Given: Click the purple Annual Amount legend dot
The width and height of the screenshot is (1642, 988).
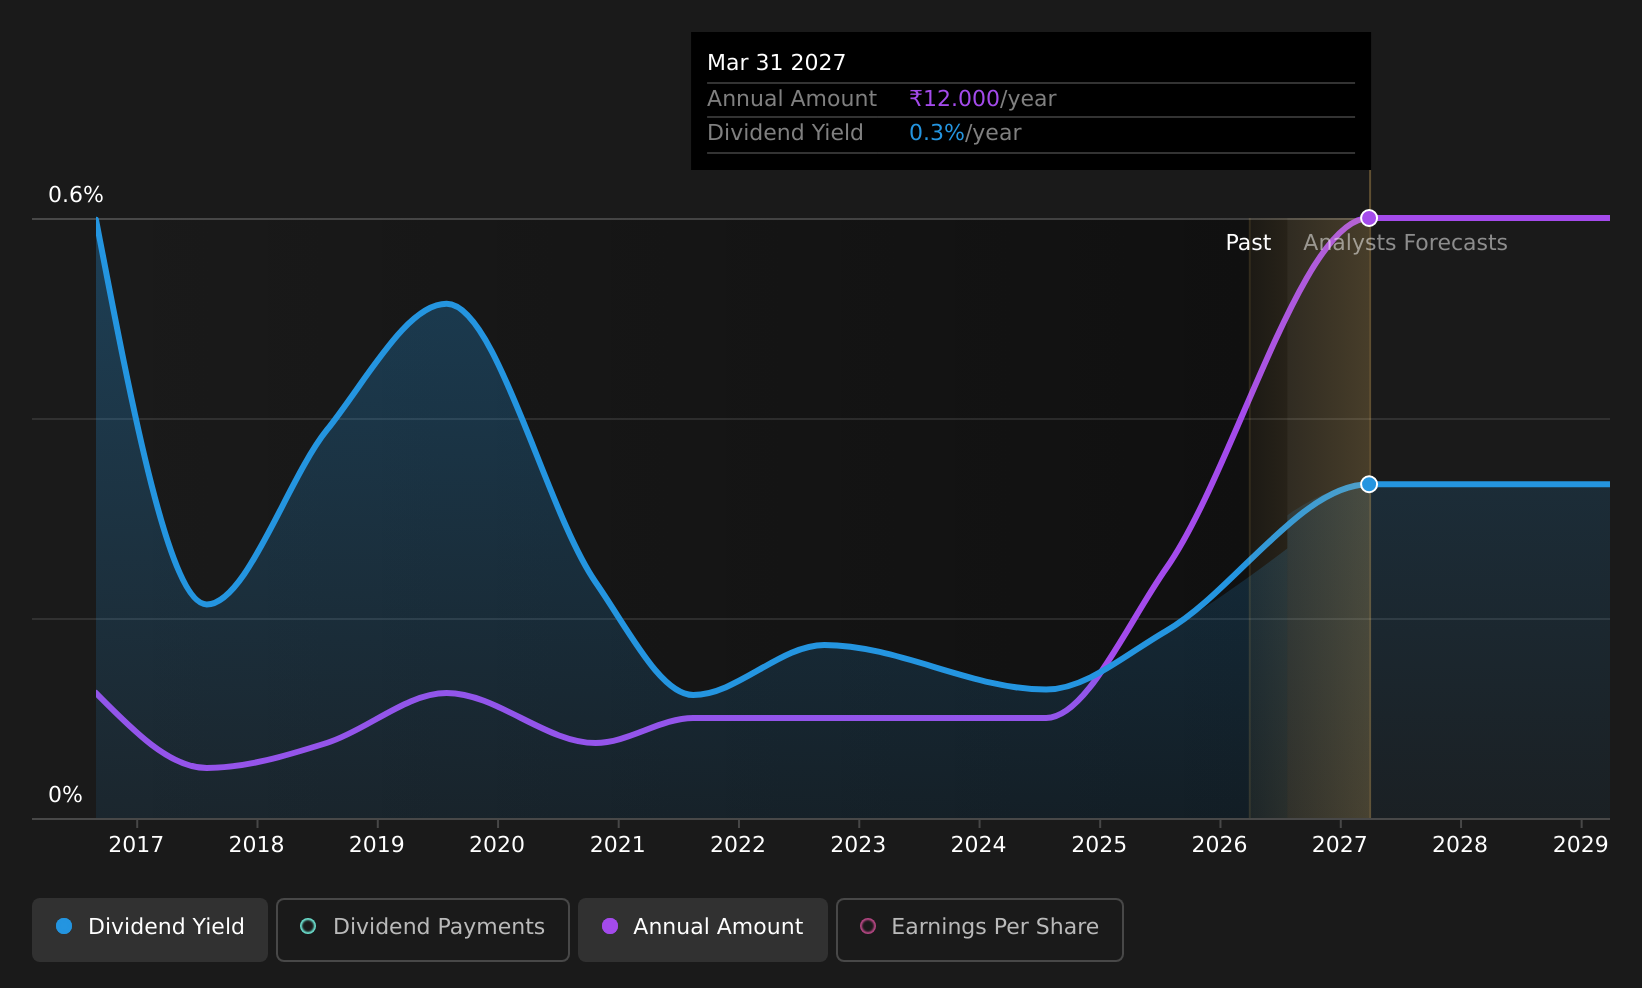Looking at the screenshot, I should [x=609, y=926].
